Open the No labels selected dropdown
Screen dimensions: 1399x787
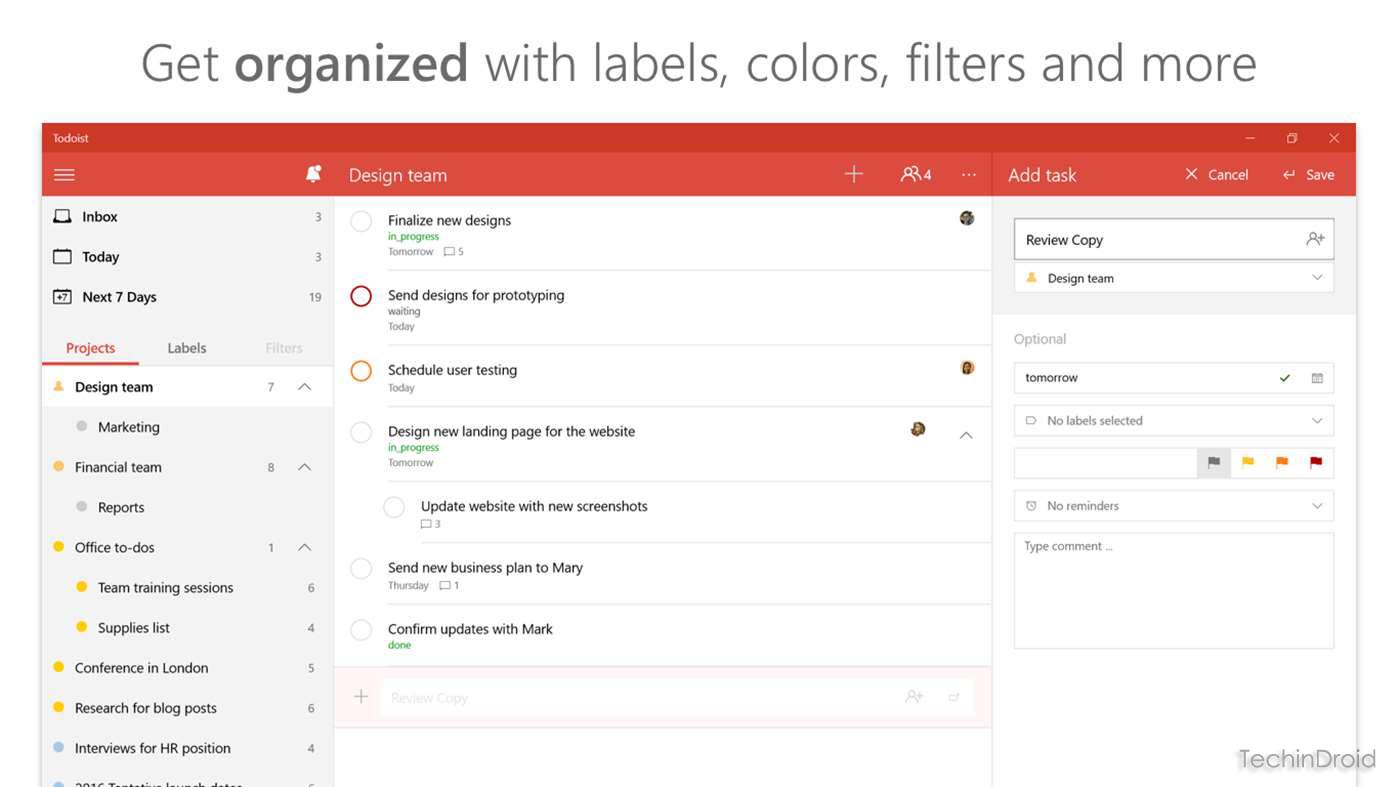1174,421
